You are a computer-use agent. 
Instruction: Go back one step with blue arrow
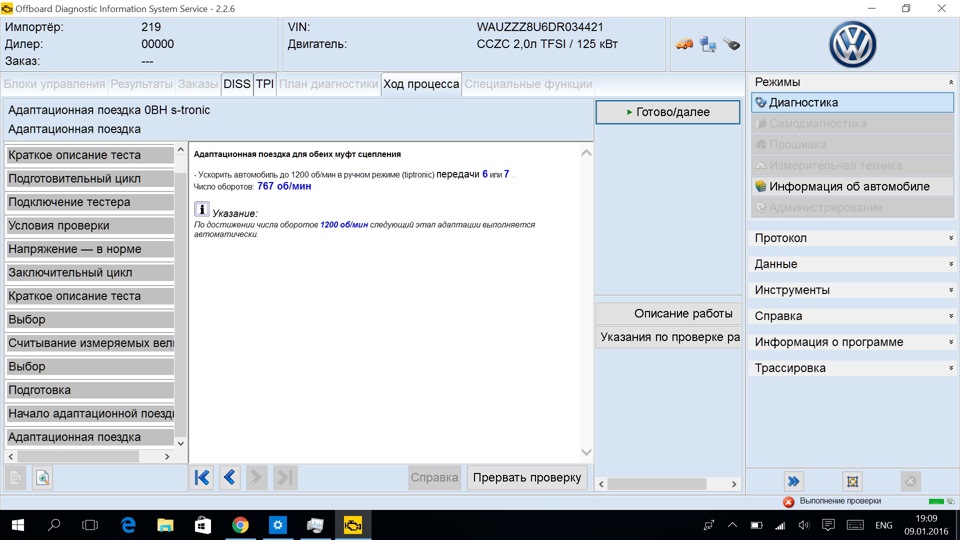[x=230, y=478]
